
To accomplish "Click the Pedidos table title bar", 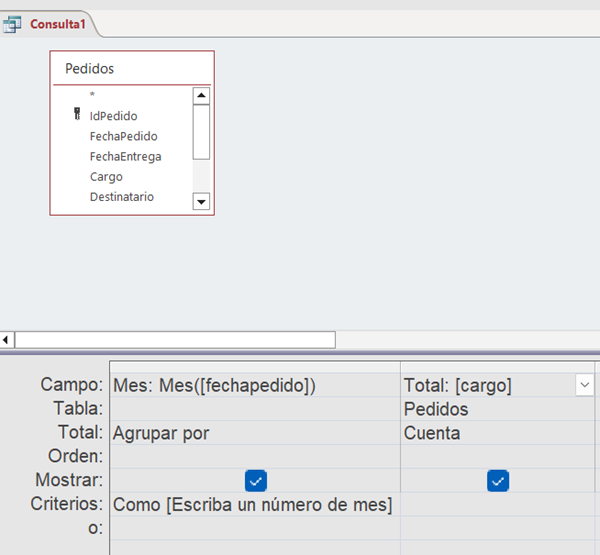I will click(132, 69).
